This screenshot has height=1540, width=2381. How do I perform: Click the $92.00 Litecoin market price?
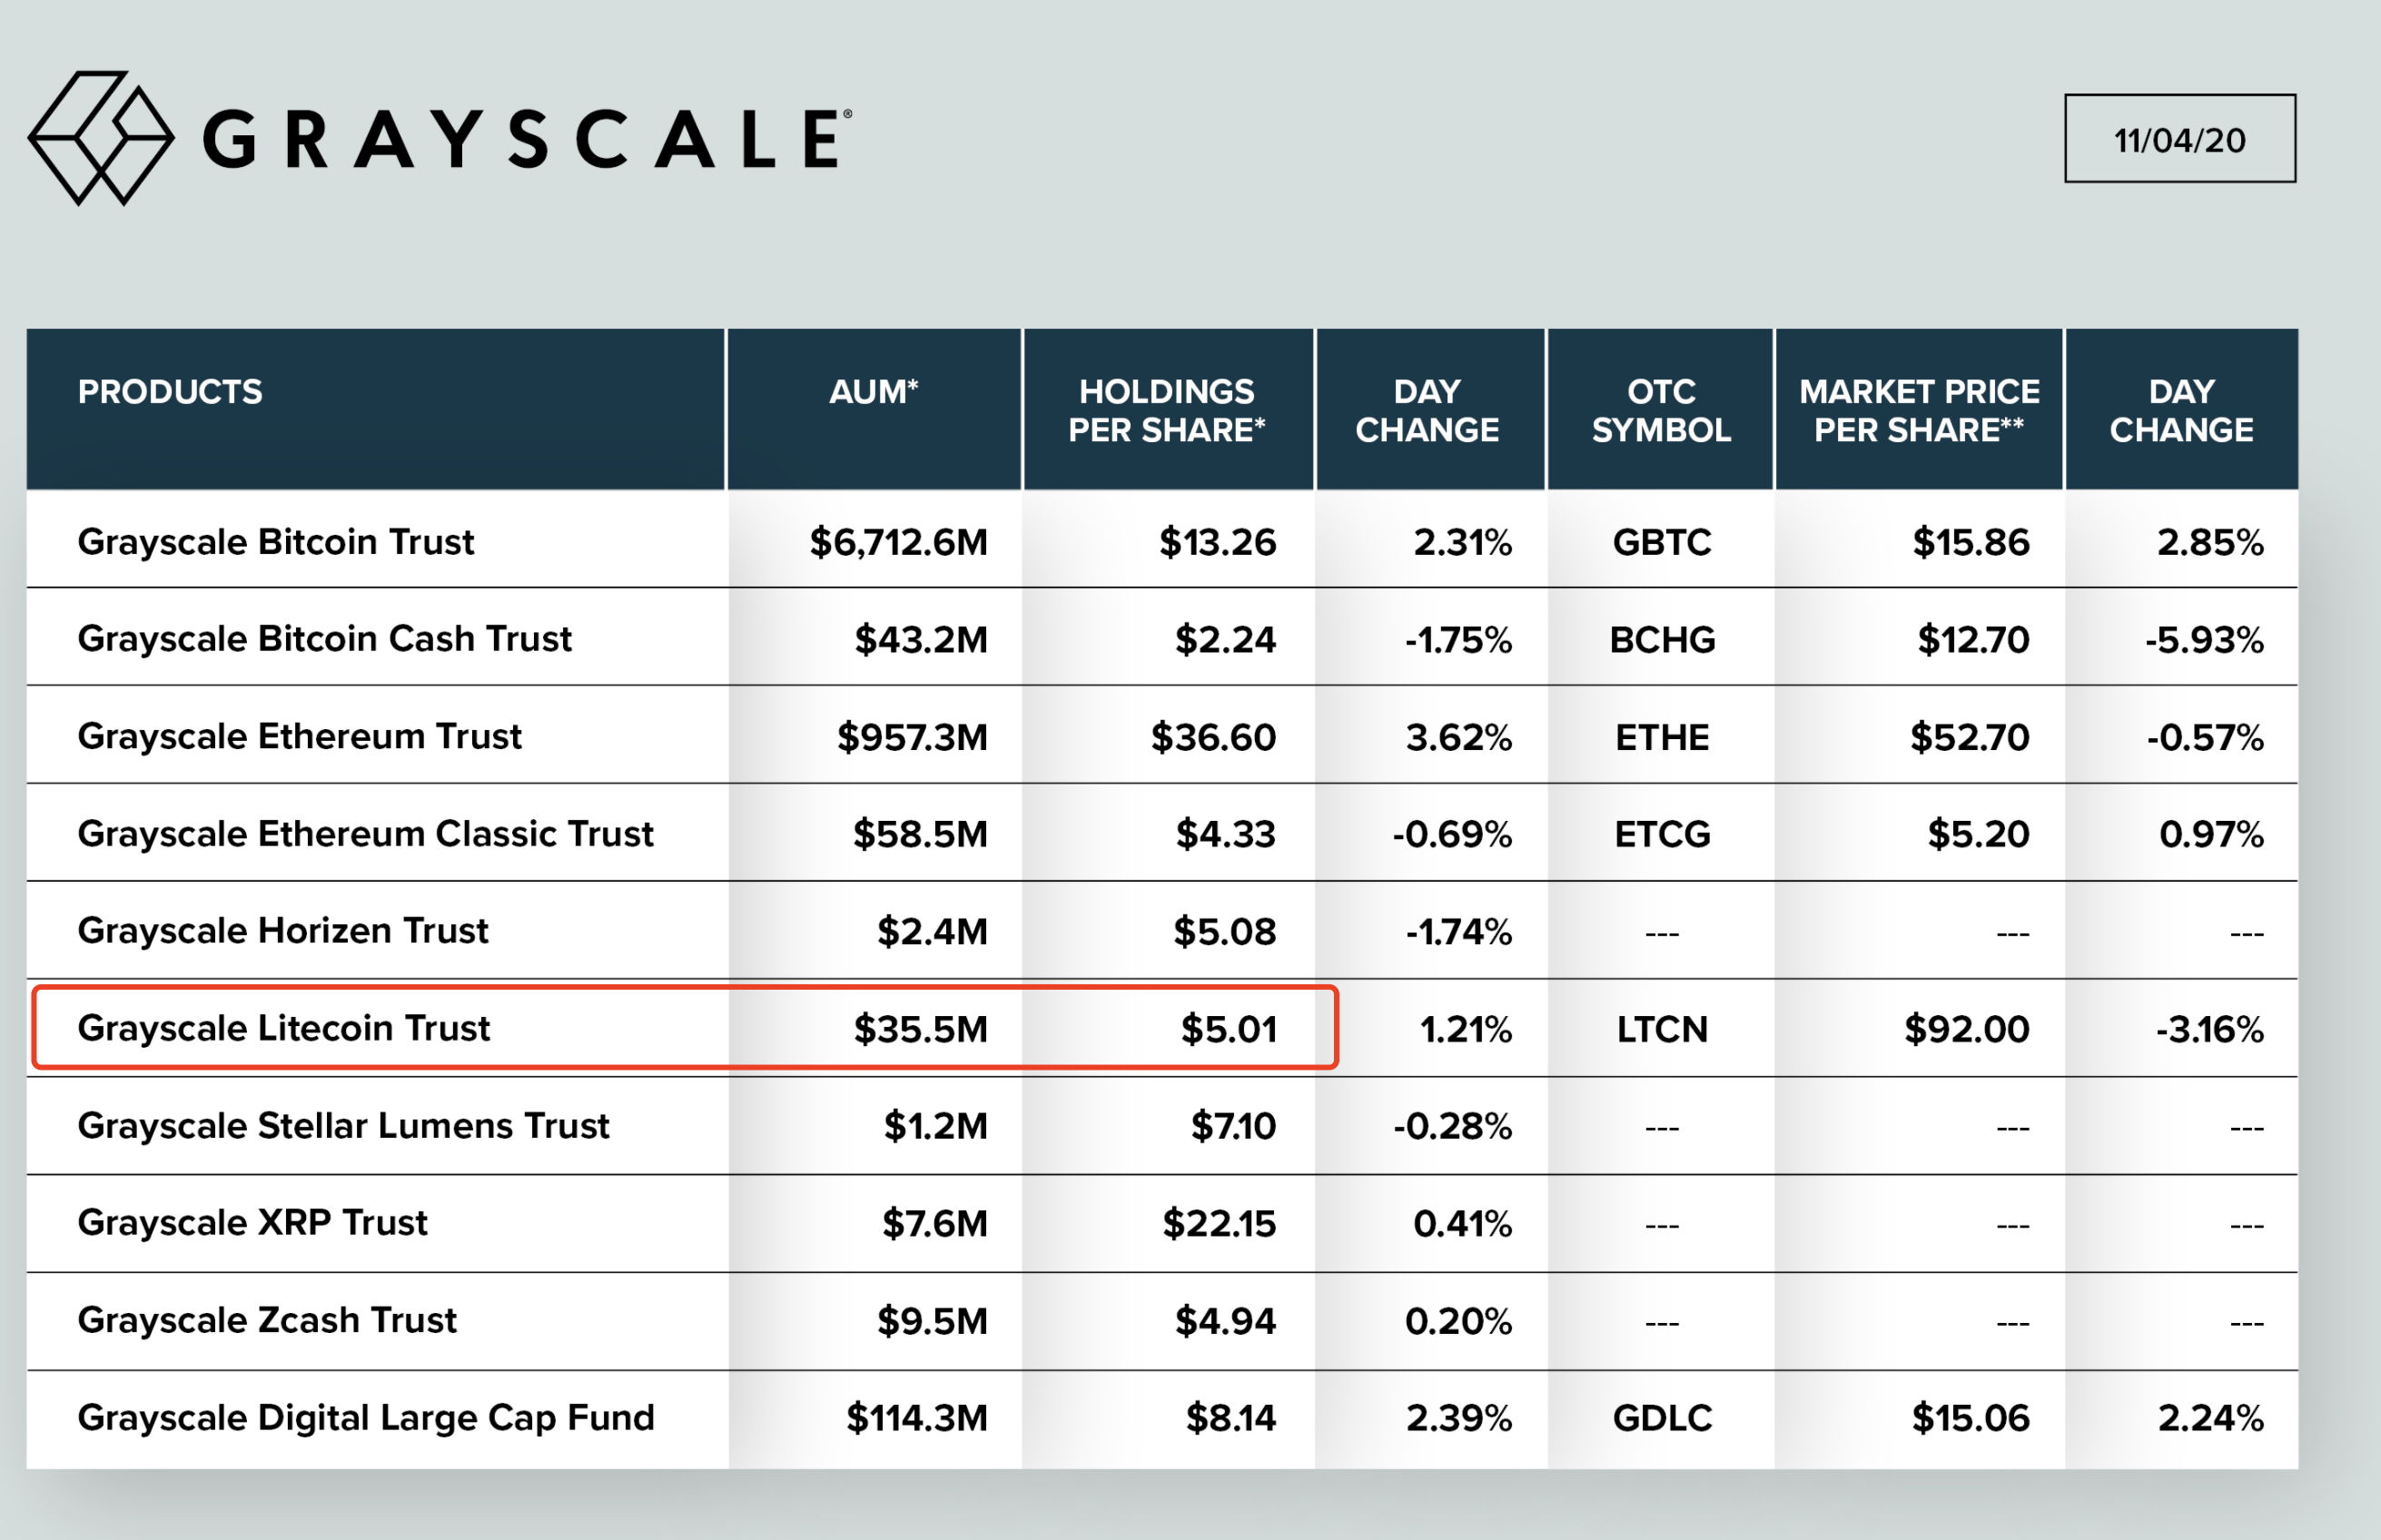click(x=1966, y=1029)
